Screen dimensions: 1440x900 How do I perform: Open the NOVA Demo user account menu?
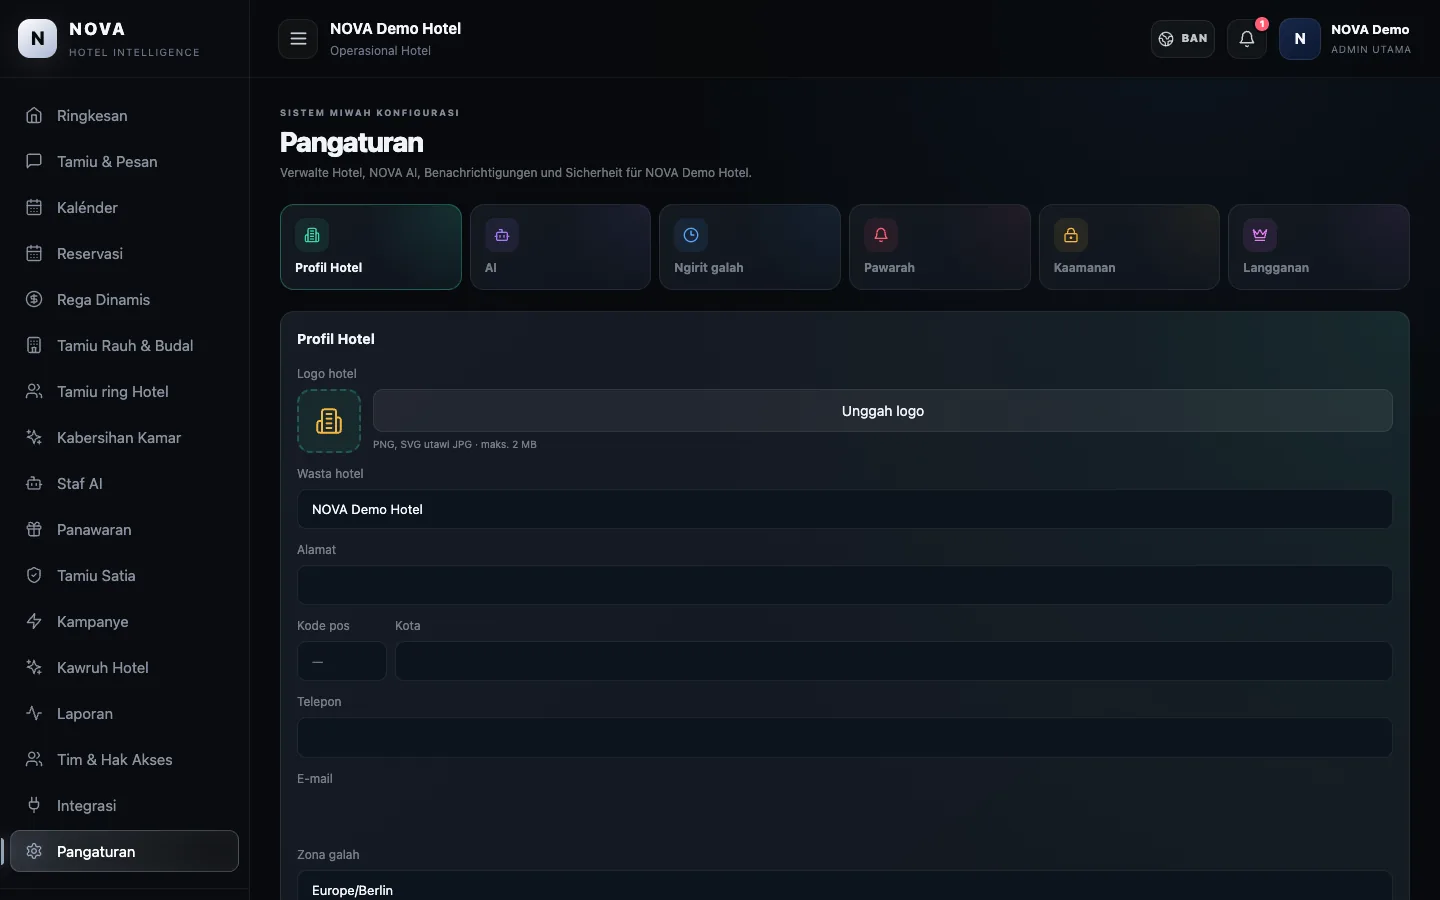point(1346,39)
